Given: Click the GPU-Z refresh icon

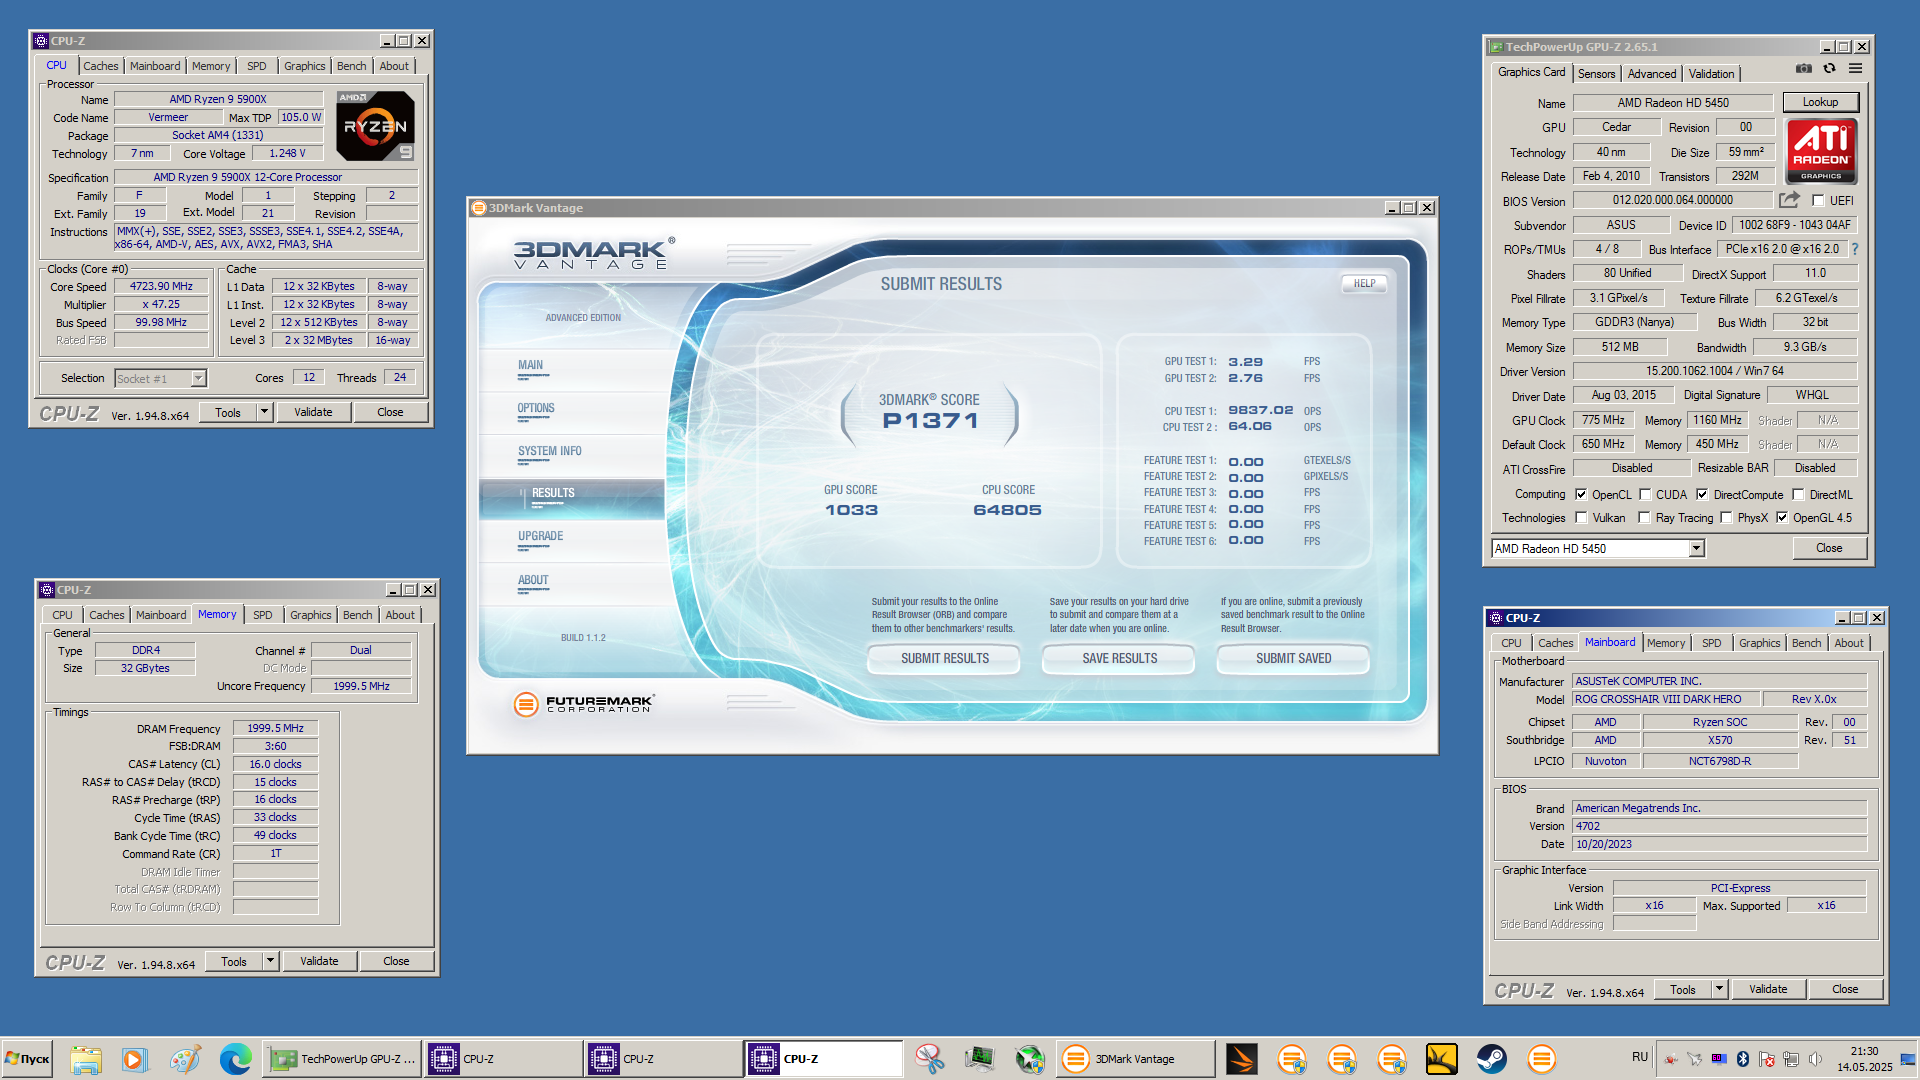Looking at the screenshot, I should (x=1829, y=69).
